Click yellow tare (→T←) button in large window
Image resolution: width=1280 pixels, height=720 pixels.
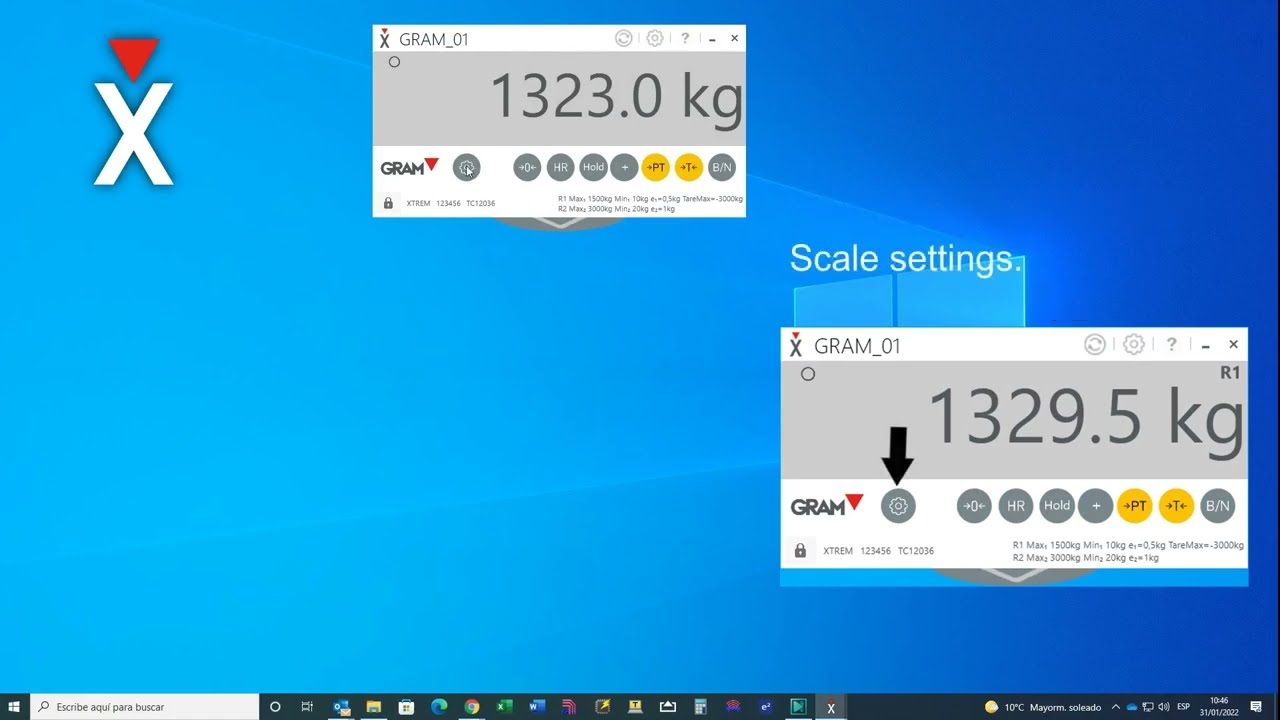pyautogui.click(x=1176, y=506)
